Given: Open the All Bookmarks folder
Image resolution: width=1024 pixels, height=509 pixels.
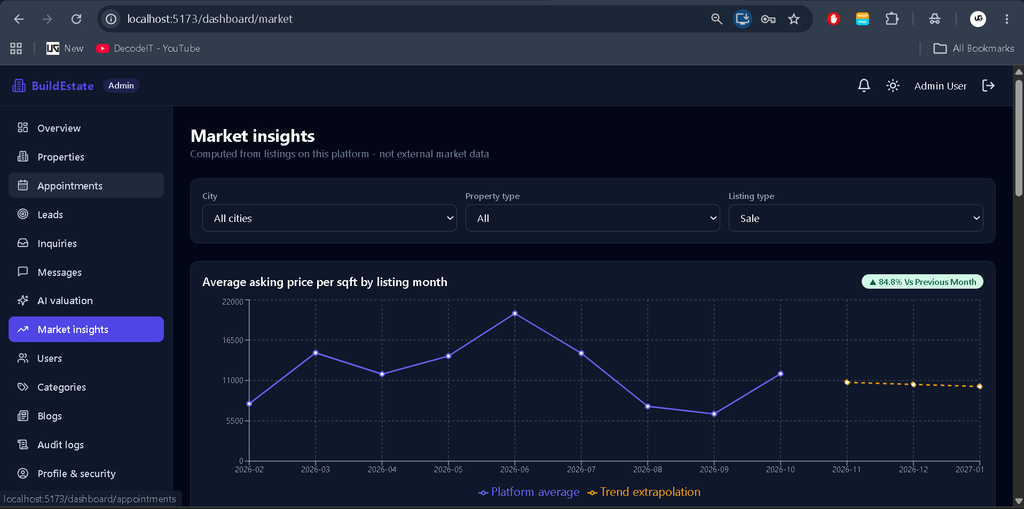Looking at the screenshot, I should pos(973,48).
